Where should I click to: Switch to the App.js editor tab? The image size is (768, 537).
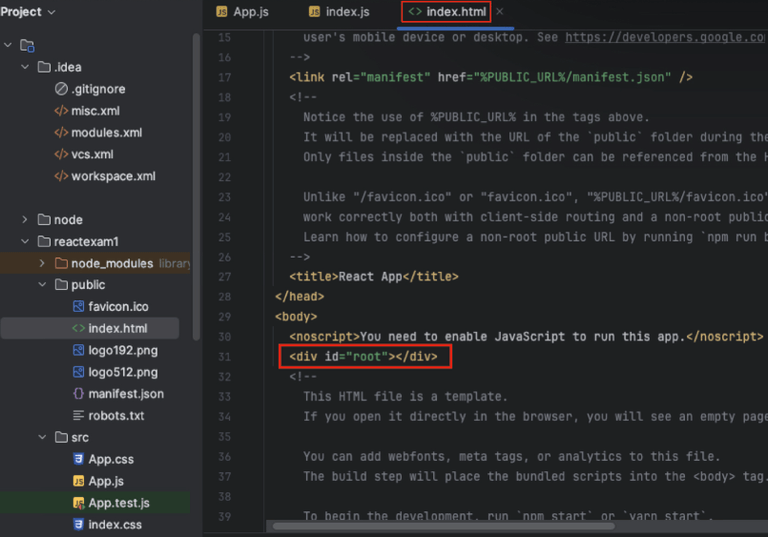tap(242, 12)
